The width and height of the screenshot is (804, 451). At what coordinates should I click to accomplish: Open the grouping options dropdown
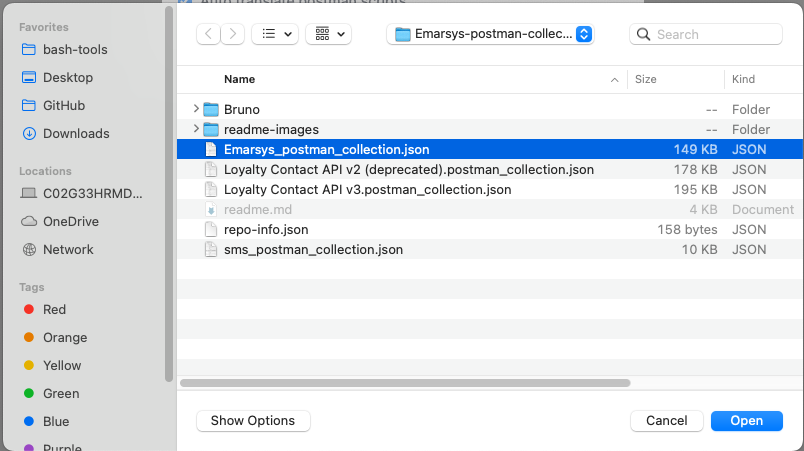click(329, 34)
